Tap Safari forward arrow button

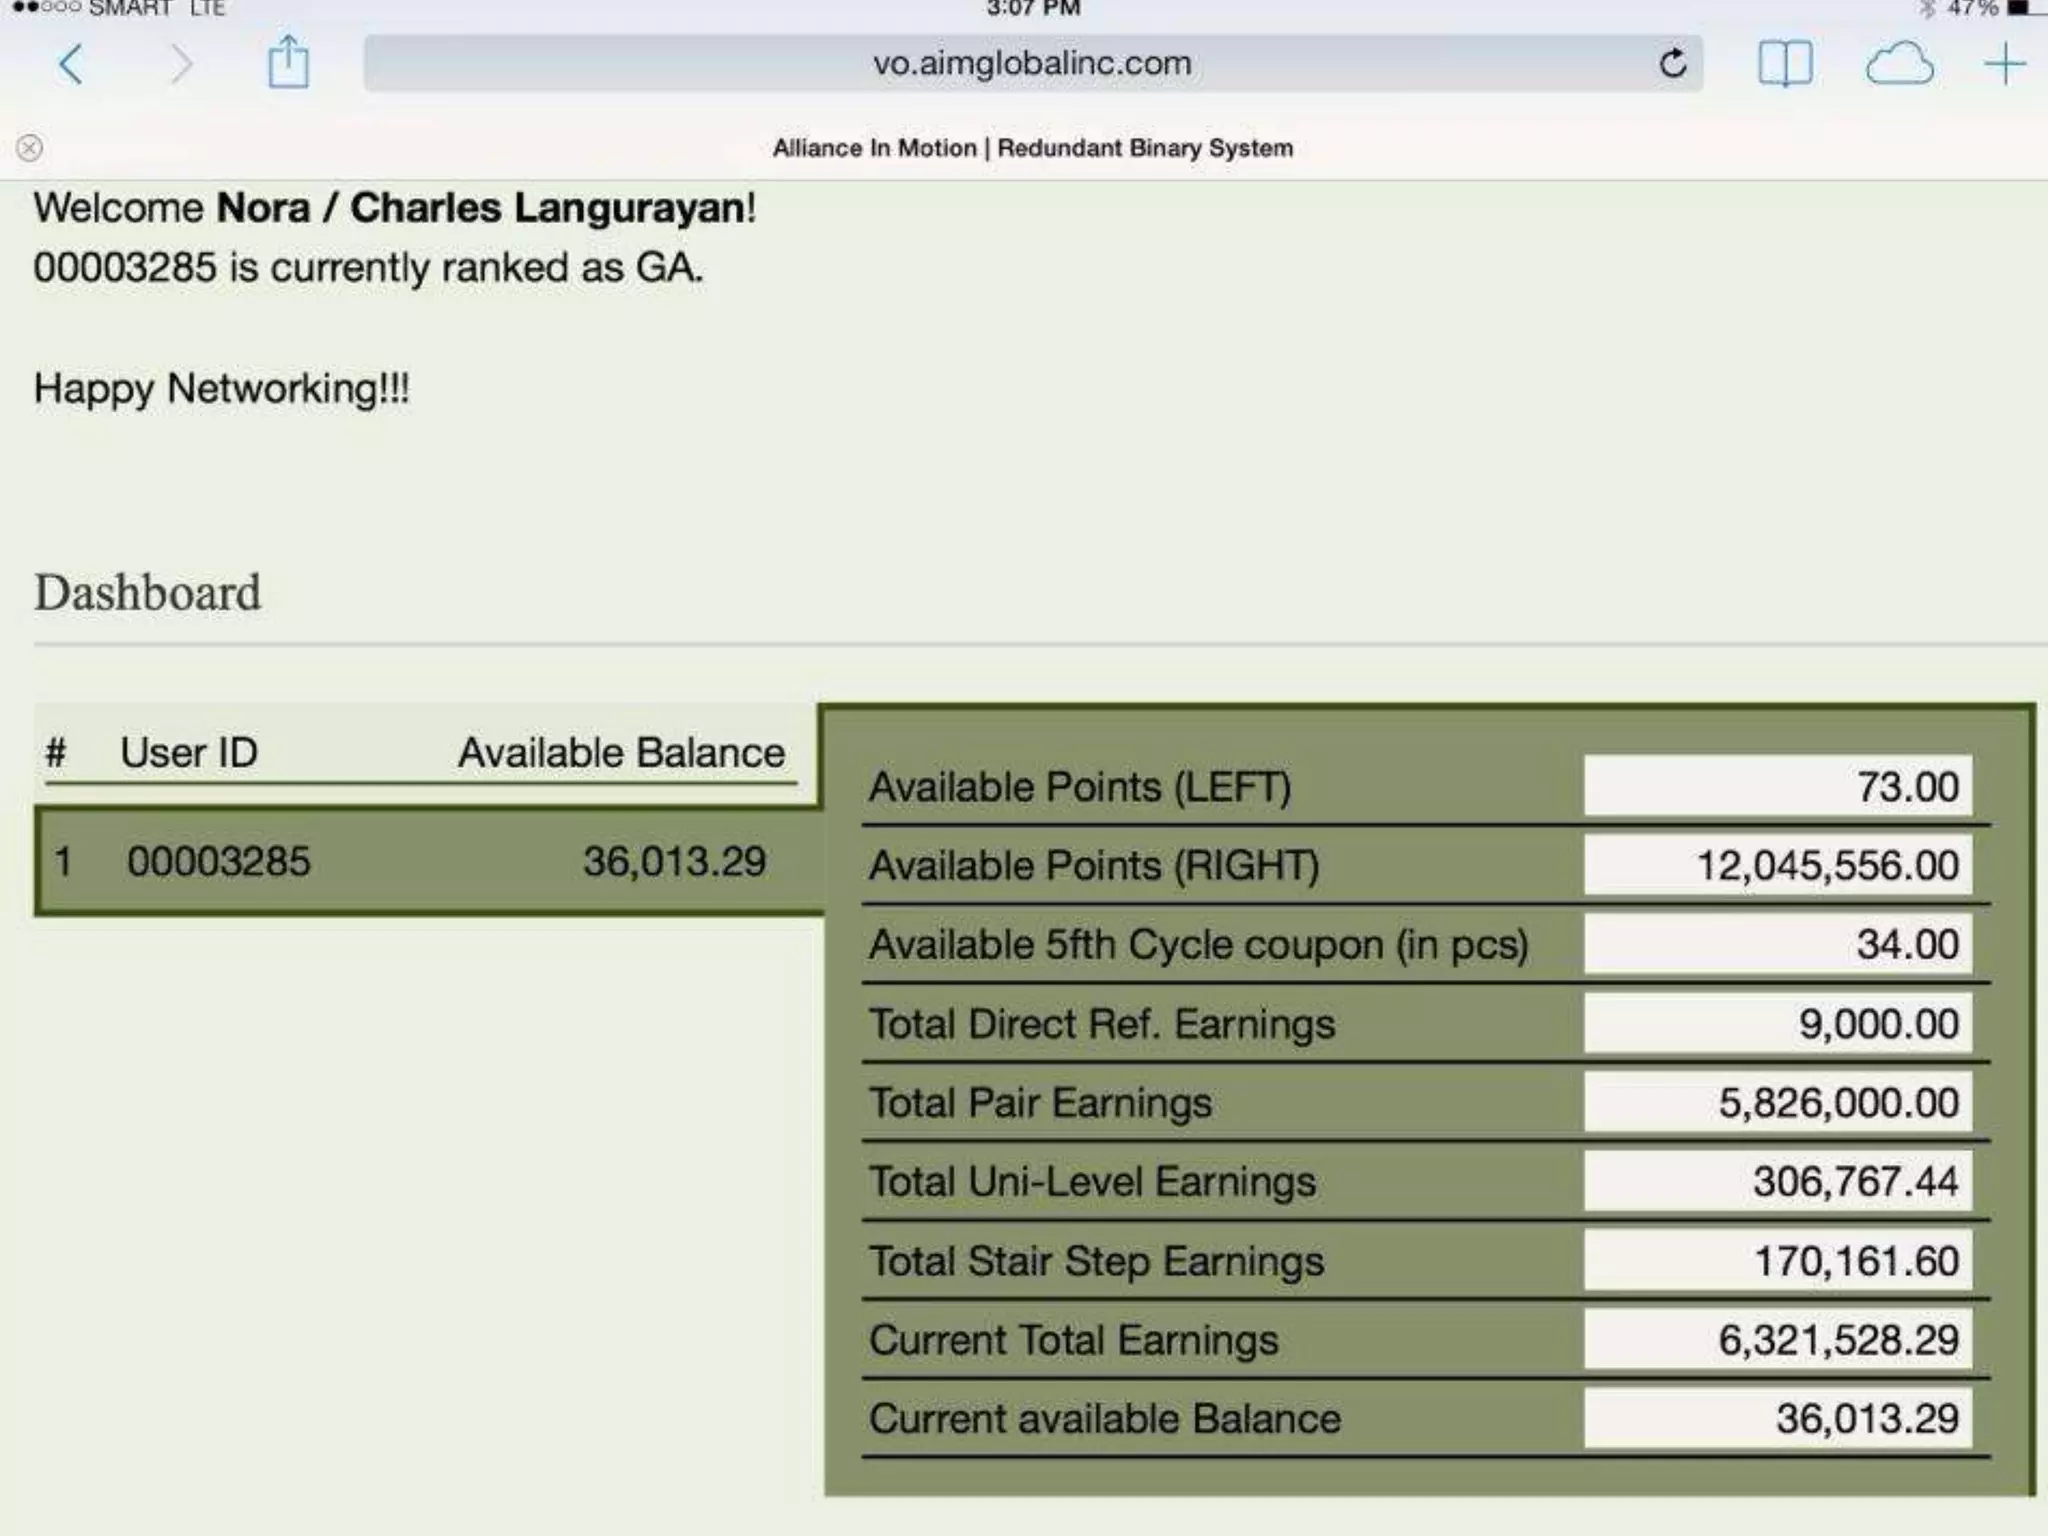point(180,65)
